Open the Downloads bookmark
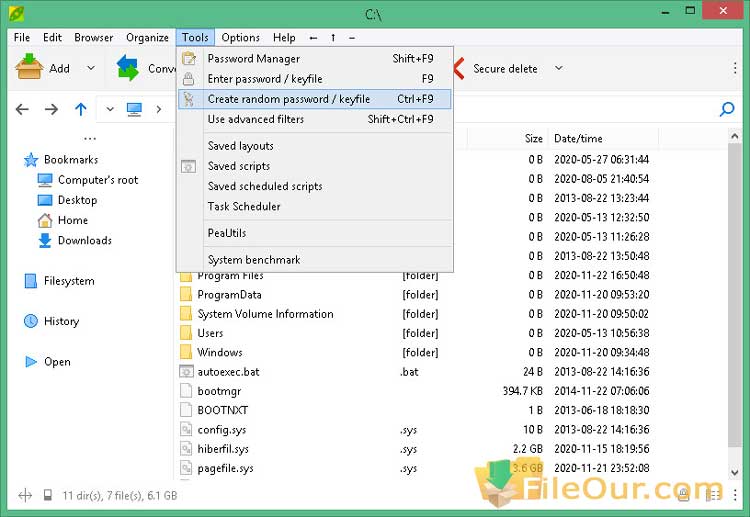 tap(84, 240)
